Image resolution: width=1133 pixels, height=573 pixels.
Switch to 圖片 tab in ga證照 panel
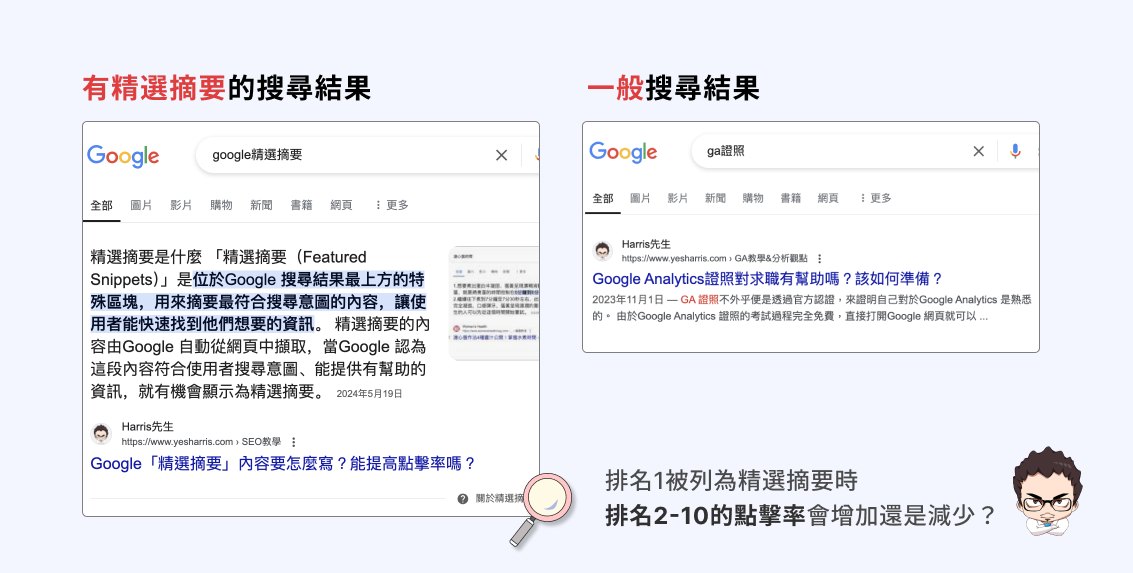640,198
